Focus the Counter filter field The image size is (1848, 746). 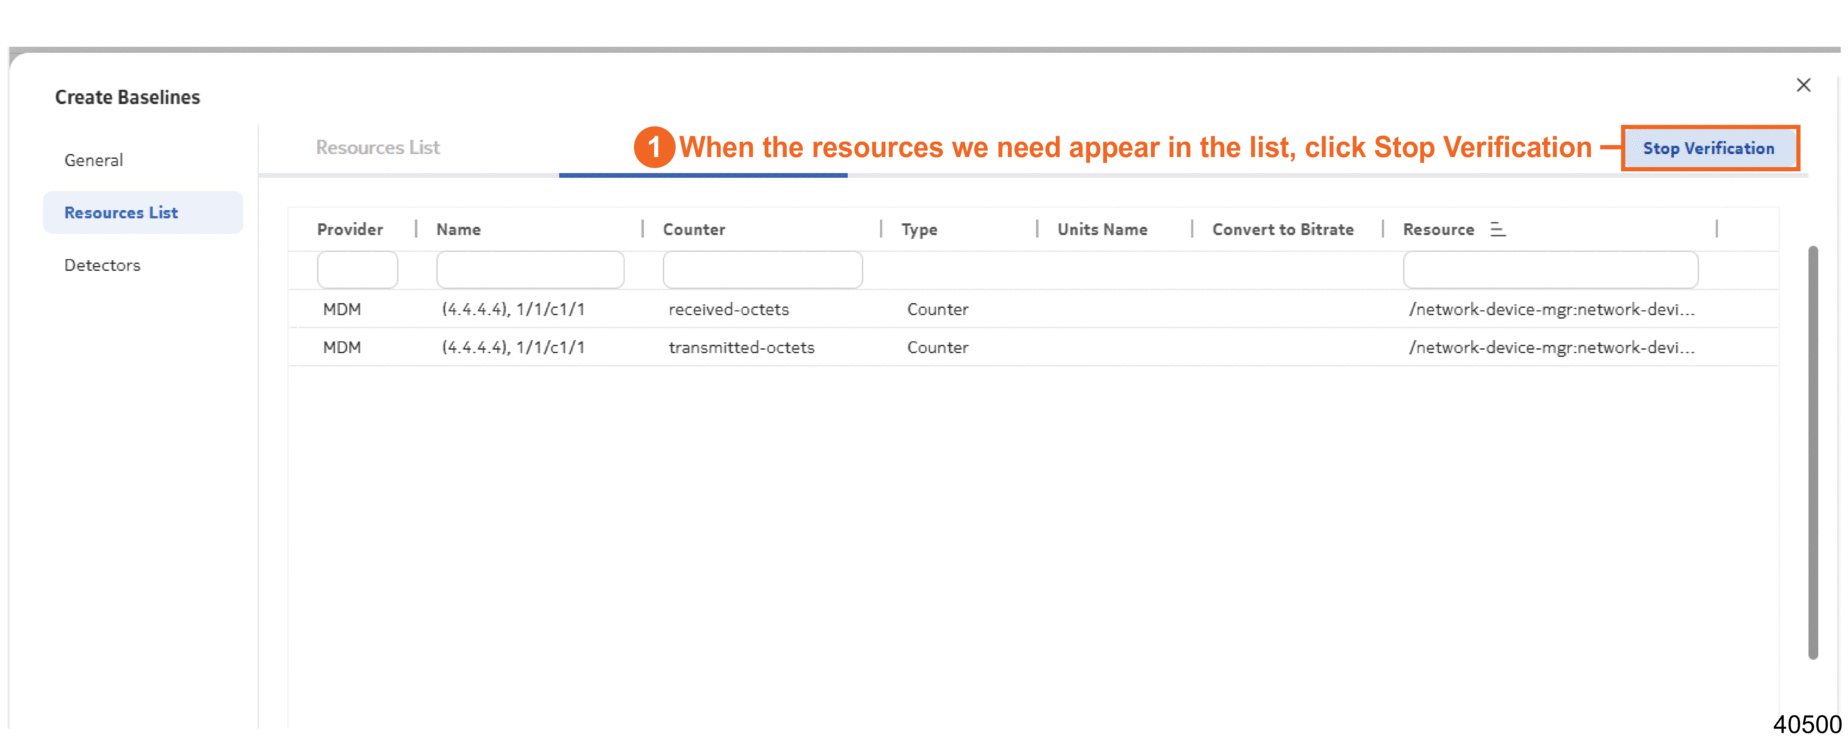point(762,270)
